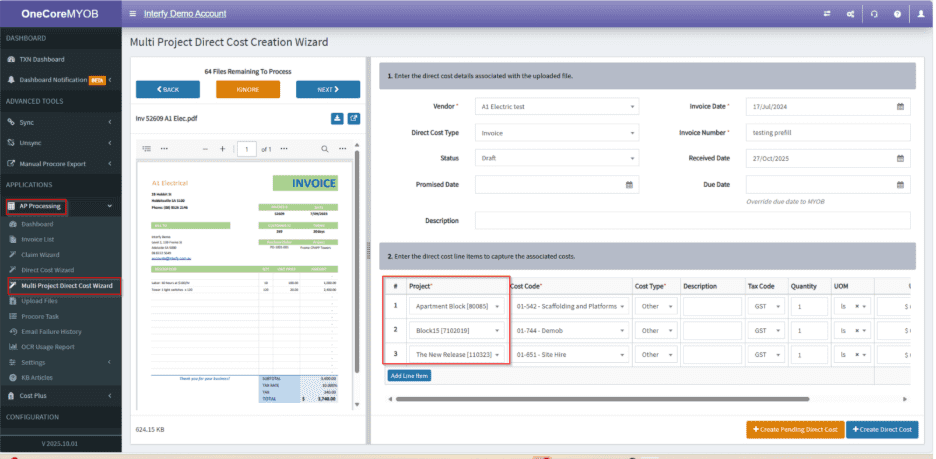Select Project dropdown for Apartment Block row
Screen dimensions: 936x459
(x=456, y=305)
